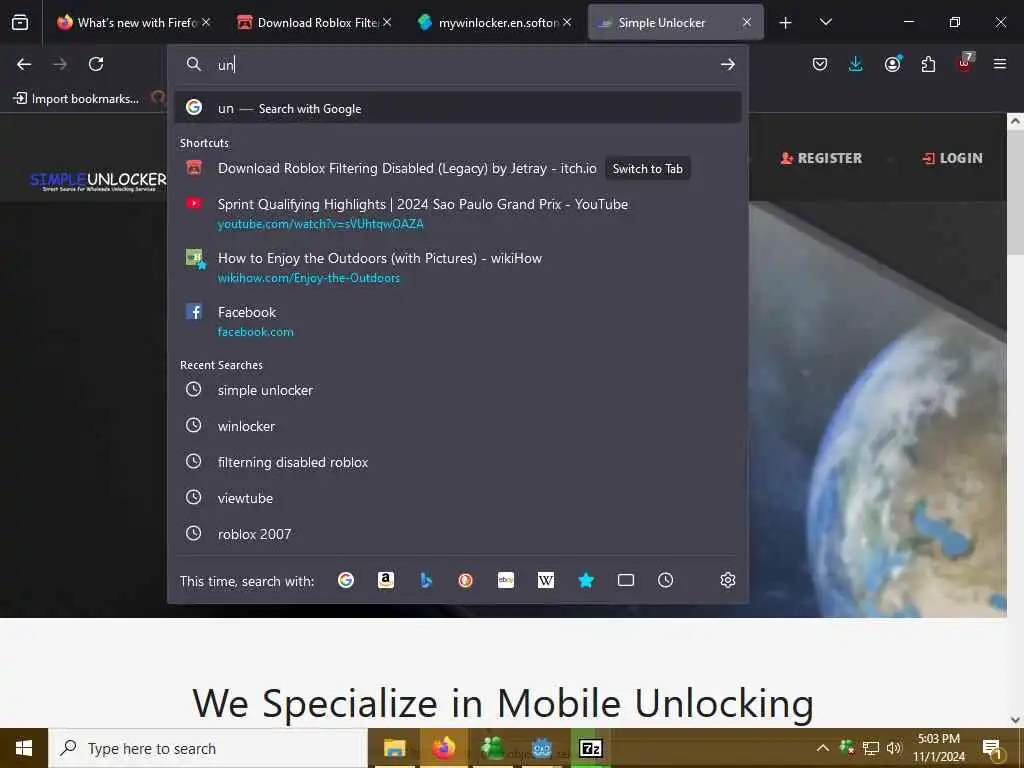Open Pocket save icon
This screenshot has width=1024, height=768.
point(820,64)
